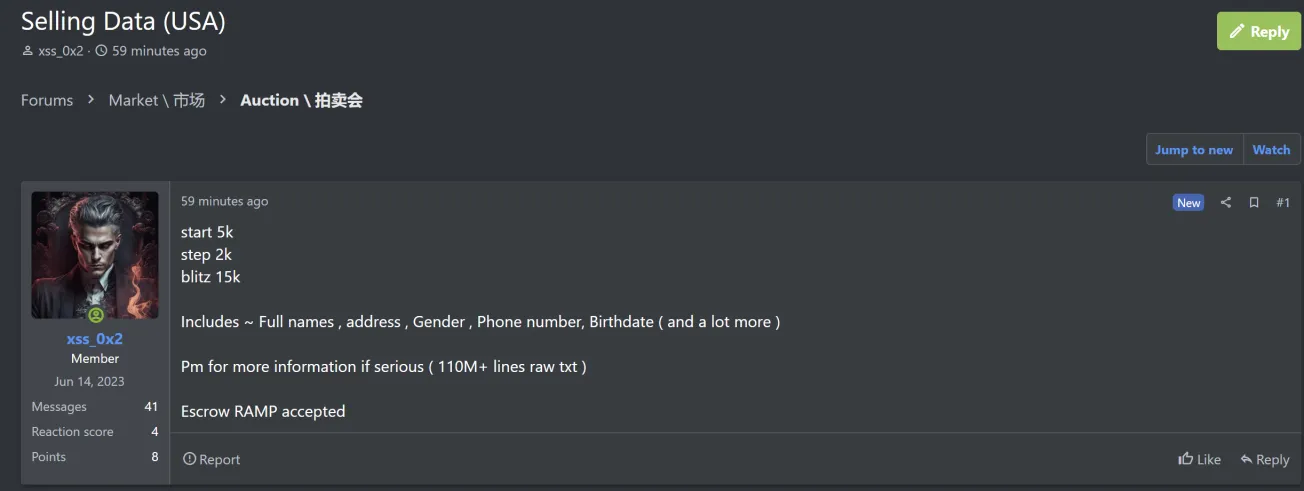Image resolution: width=1304 pixels, height=491 pixels.
Task: Click the Jump to new button
Action: (1194, 150)
